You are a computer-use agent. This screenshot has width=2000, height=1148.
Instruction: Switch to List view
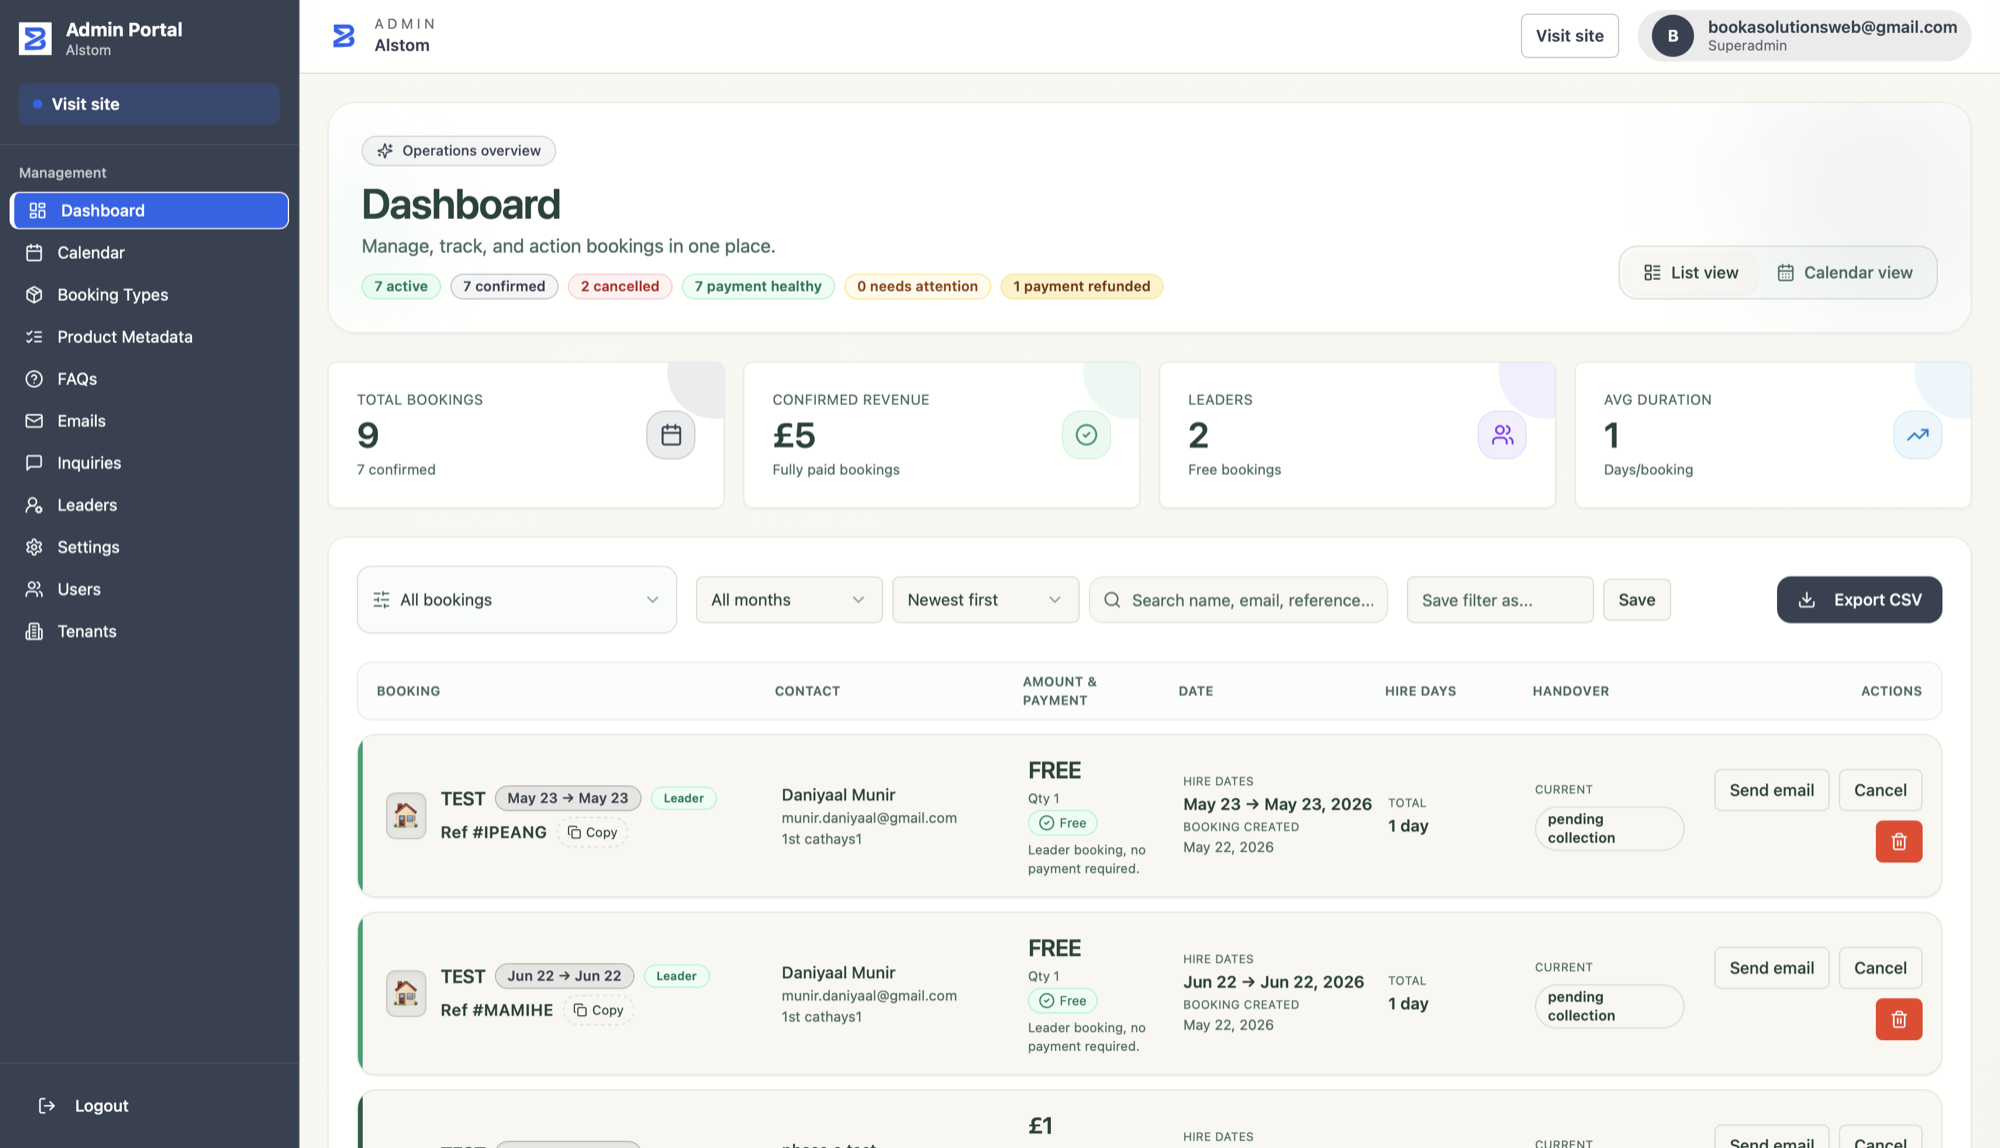pos(1691,273)
